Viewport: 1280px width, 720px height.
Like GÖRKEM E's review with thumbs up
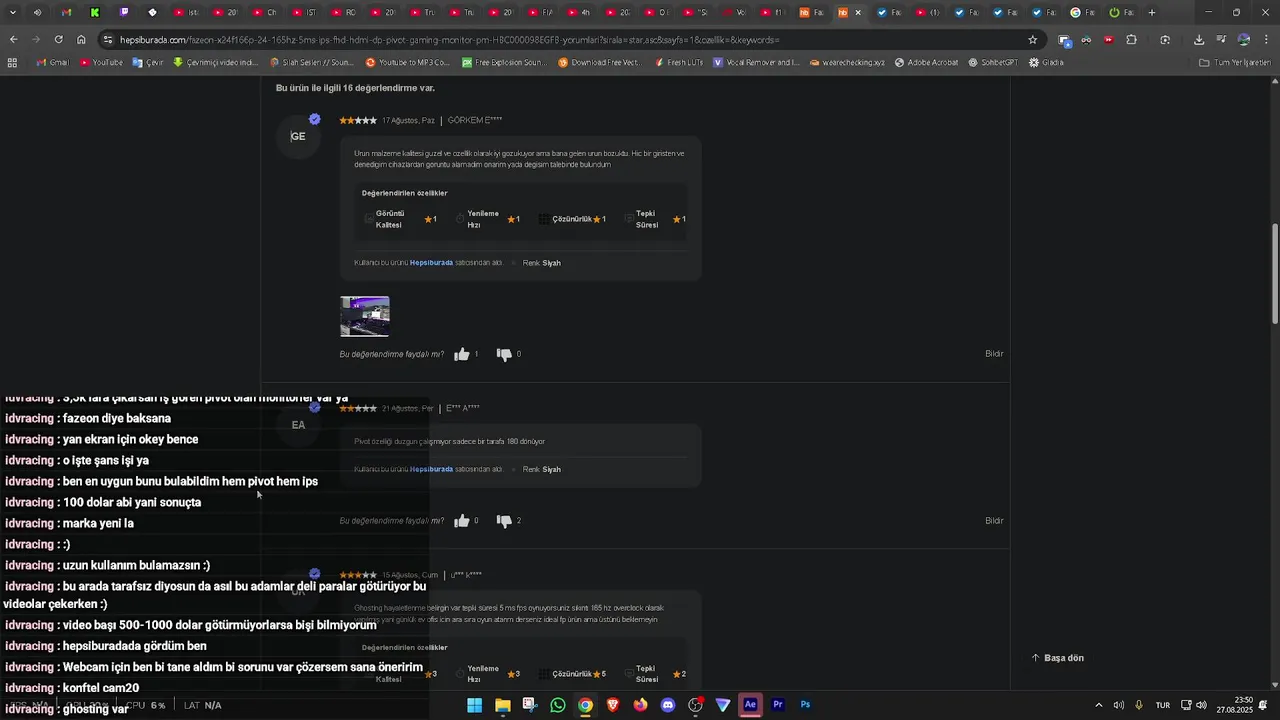[462, 354]
